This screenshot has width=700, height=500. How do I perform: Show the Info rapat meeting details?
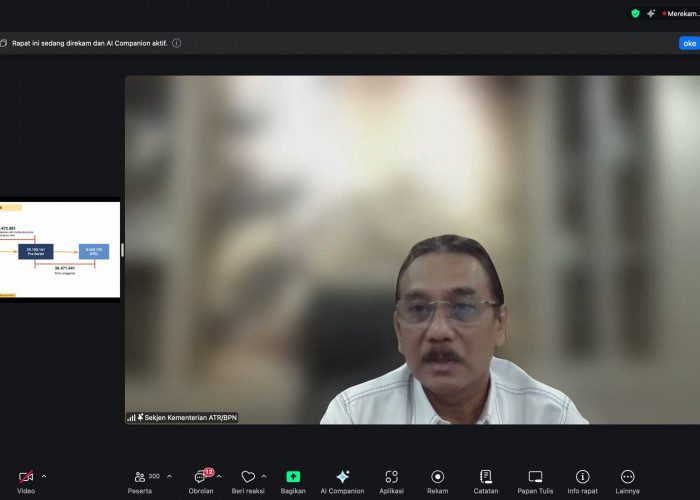[x=582, y=477]
